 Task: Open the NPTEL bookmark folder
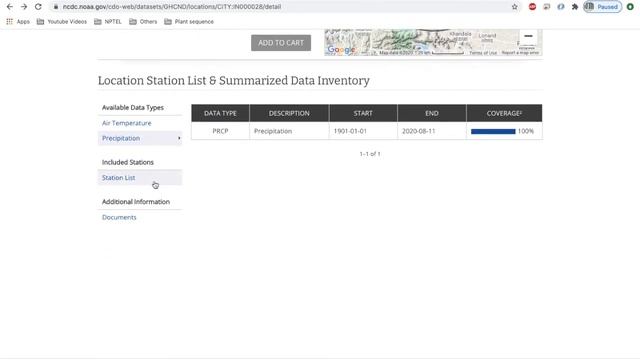pyautogui.click(x=108, y=22)
